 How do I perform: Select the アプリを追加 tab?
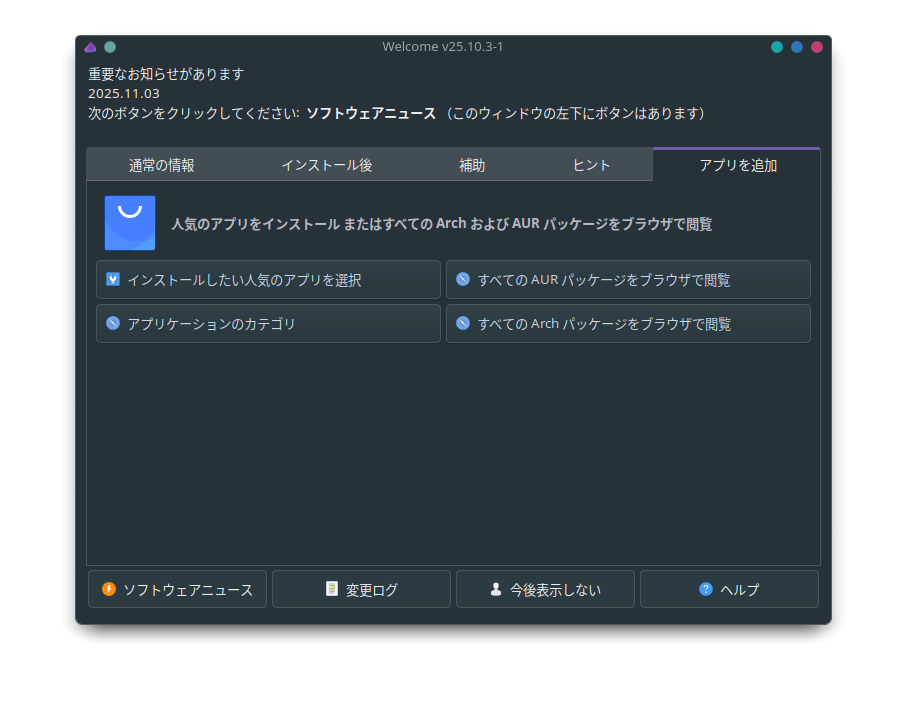pos(737,165)
